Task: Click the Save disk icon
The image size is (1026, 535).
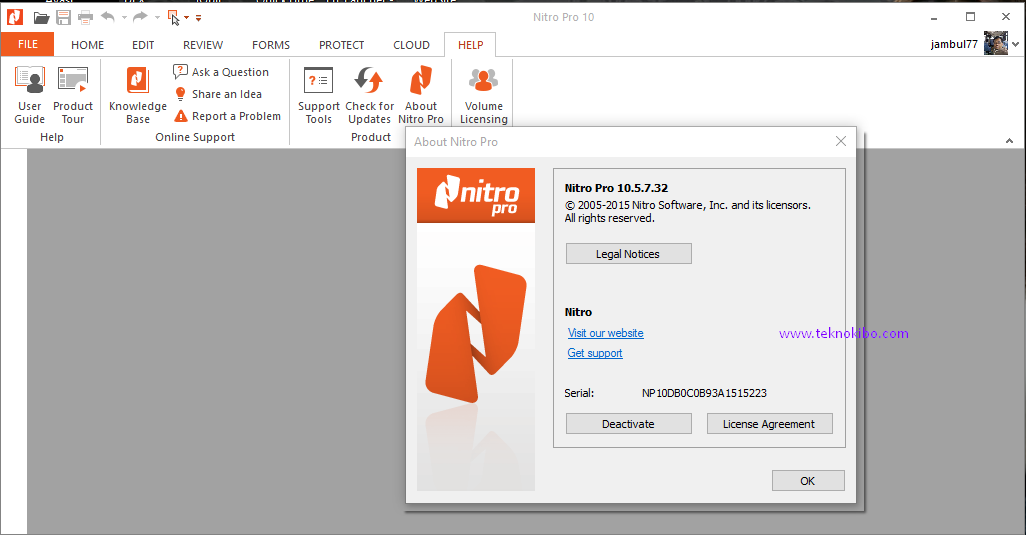Action: tap(63, 18)
